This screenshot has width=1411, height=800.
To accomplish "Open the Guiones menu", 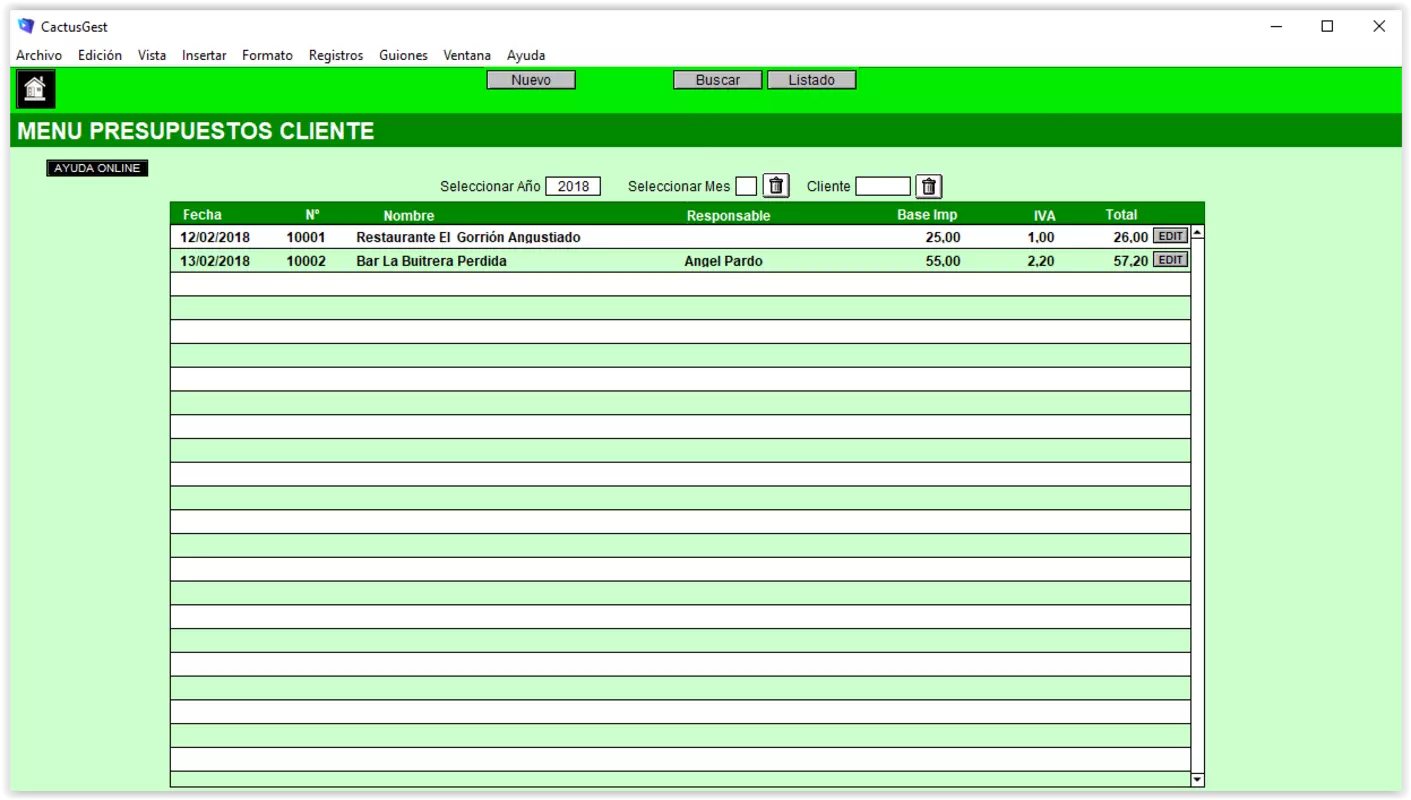I will coord(403,55).
